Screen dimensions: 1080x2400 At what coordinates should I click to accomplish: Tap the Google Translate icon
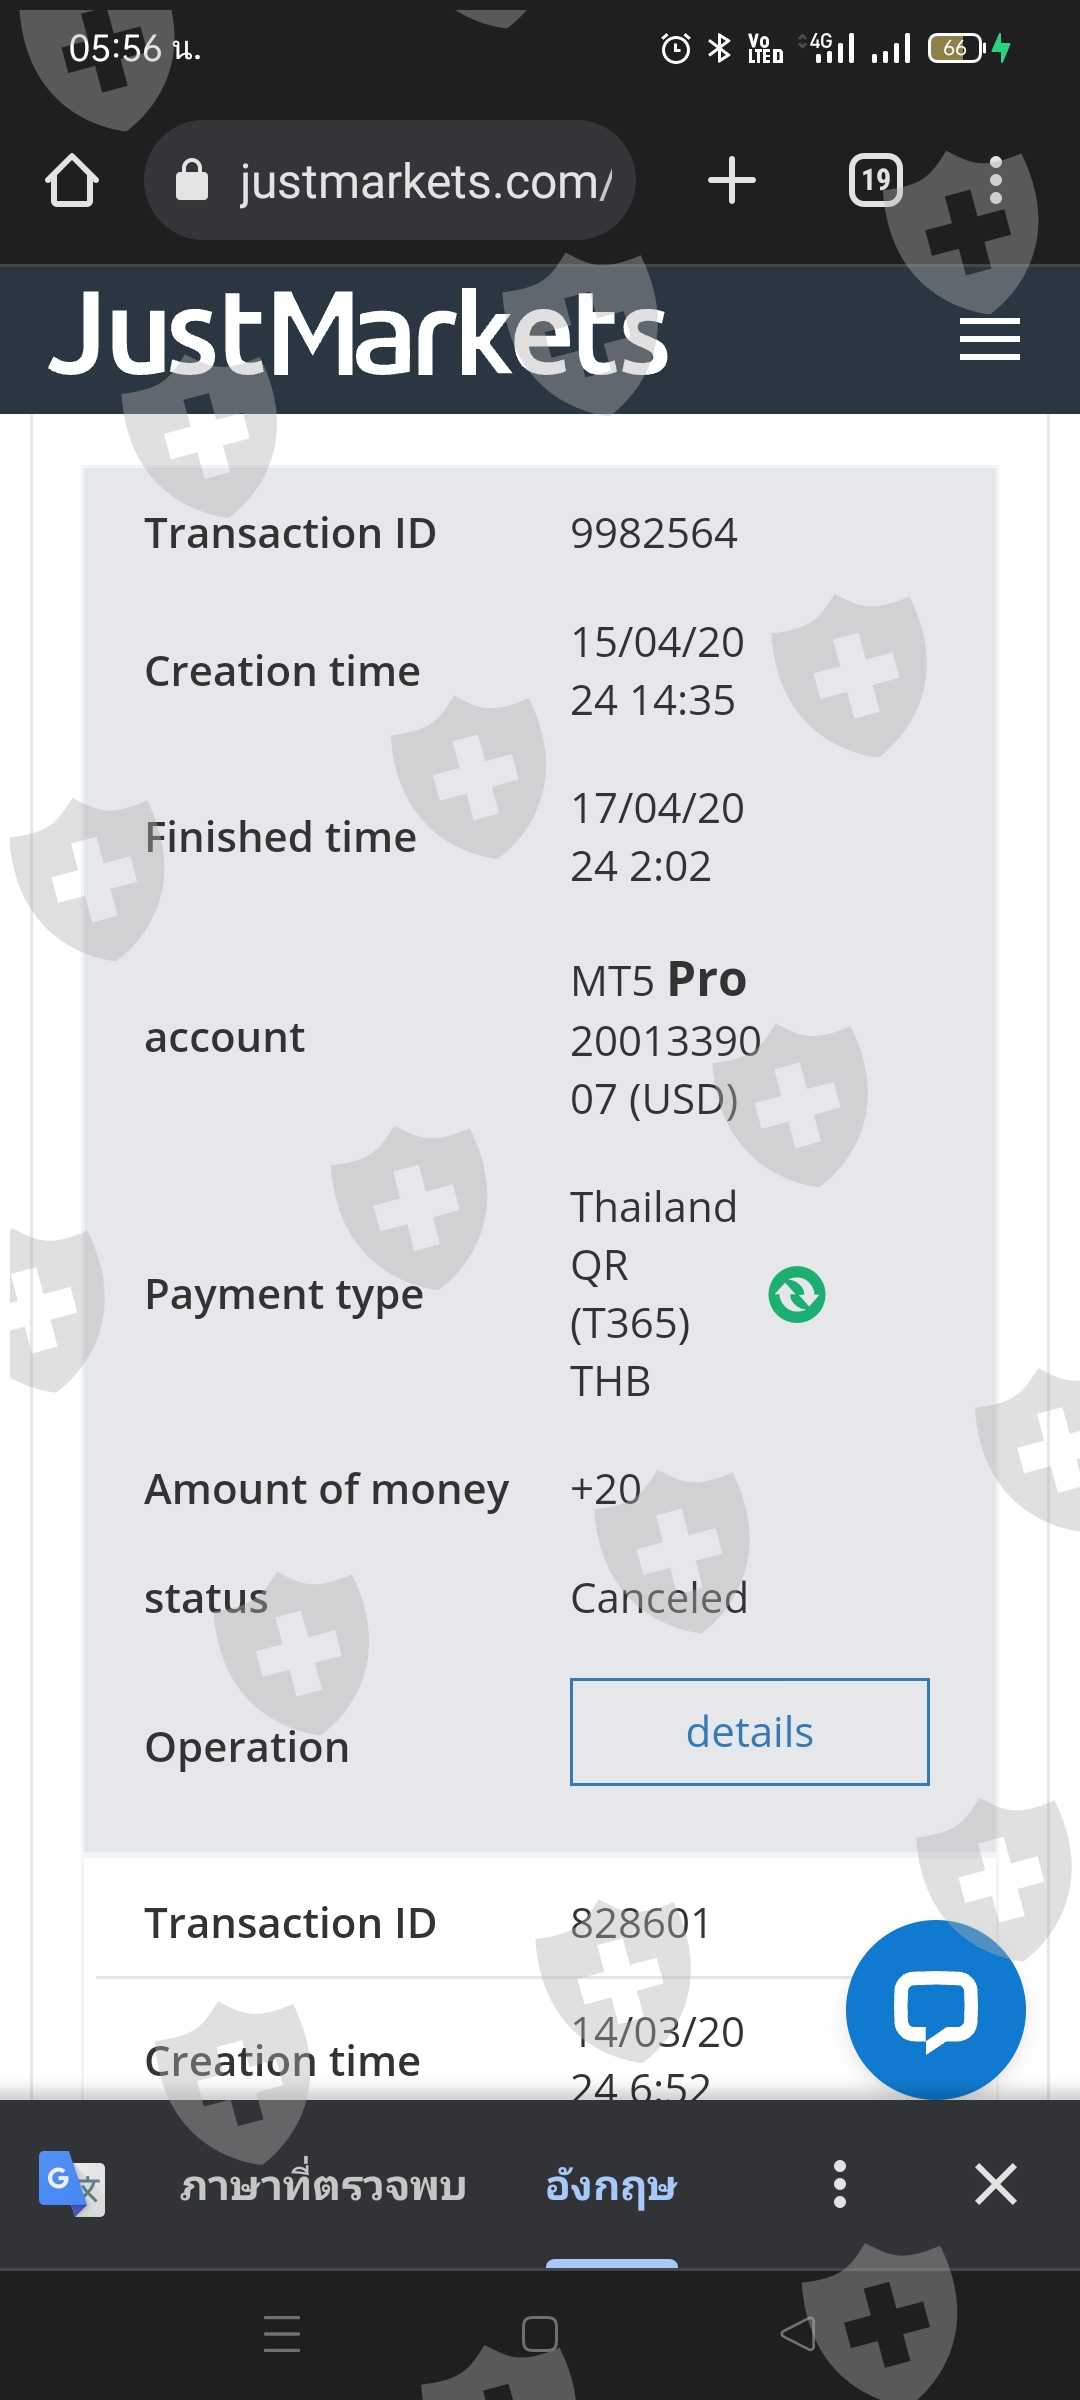click(x=71, y=2184)
